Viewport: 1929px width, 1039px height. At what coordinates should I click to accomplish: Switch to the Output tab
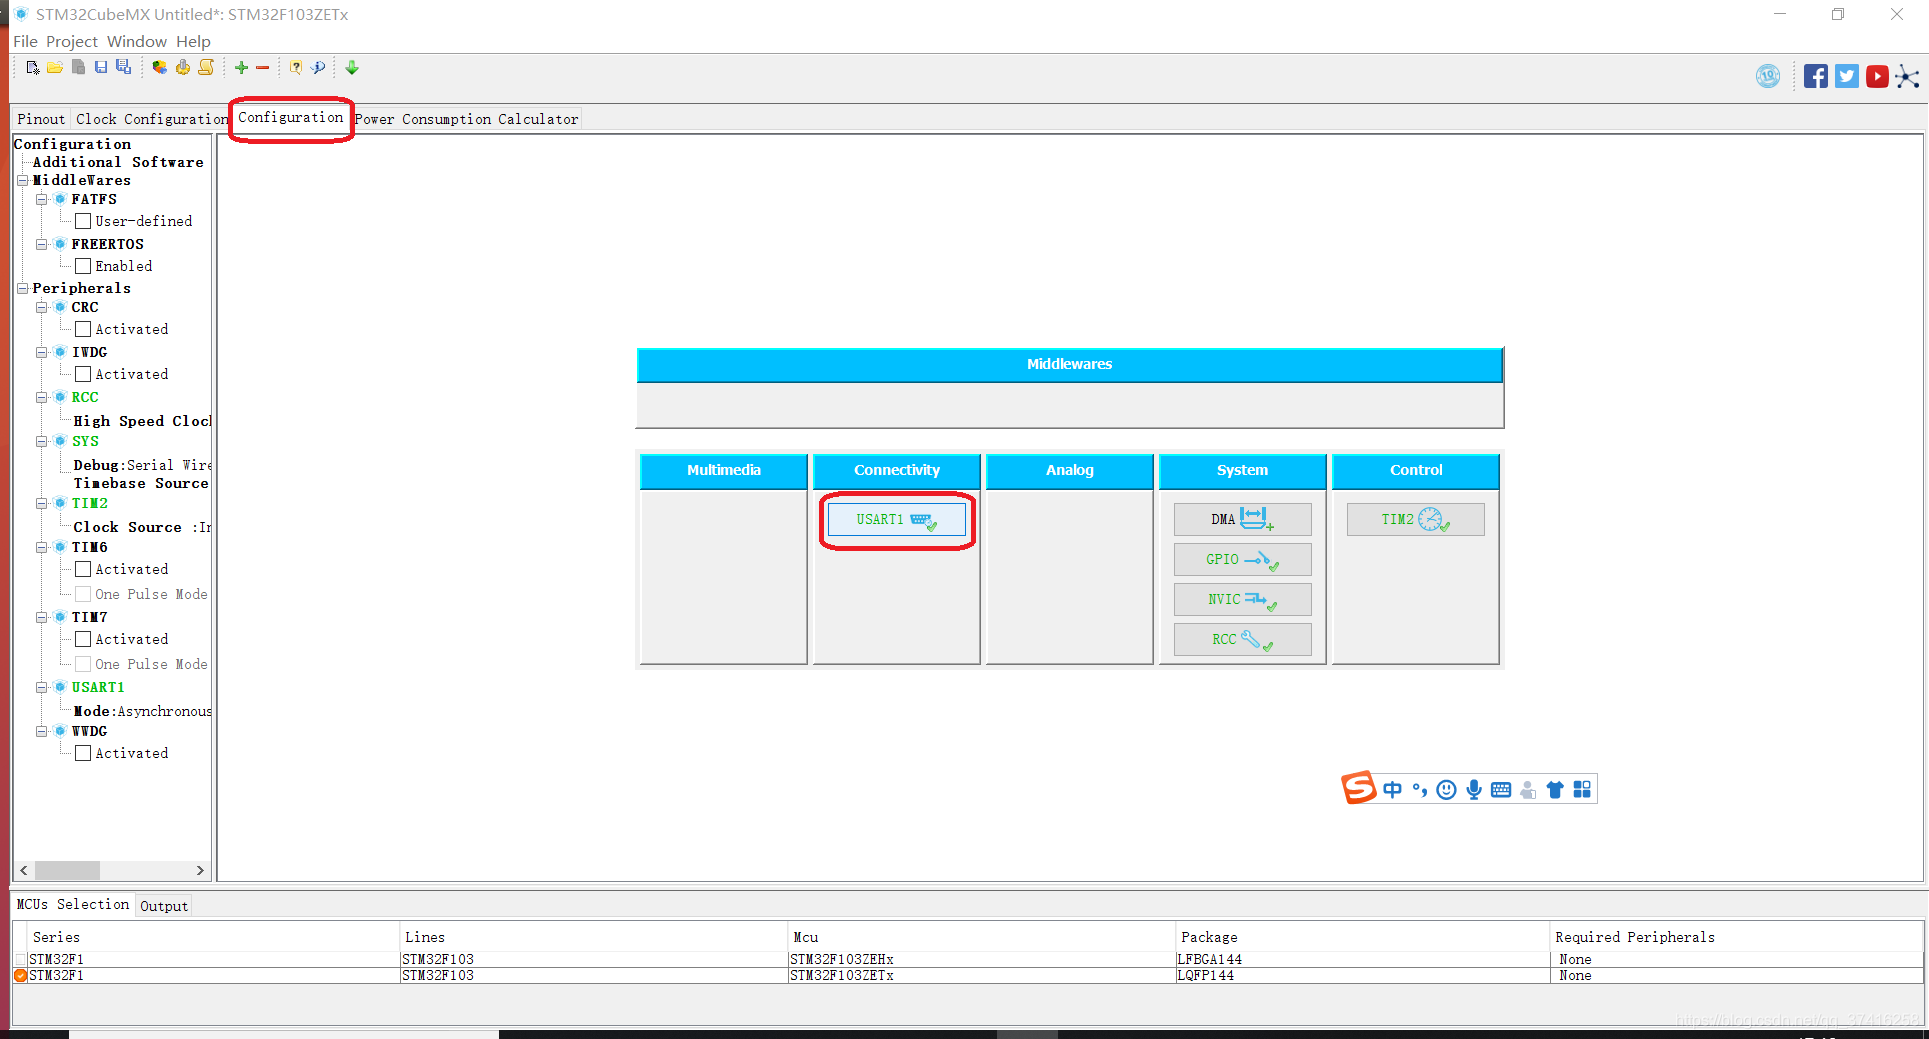click(164, 906)
